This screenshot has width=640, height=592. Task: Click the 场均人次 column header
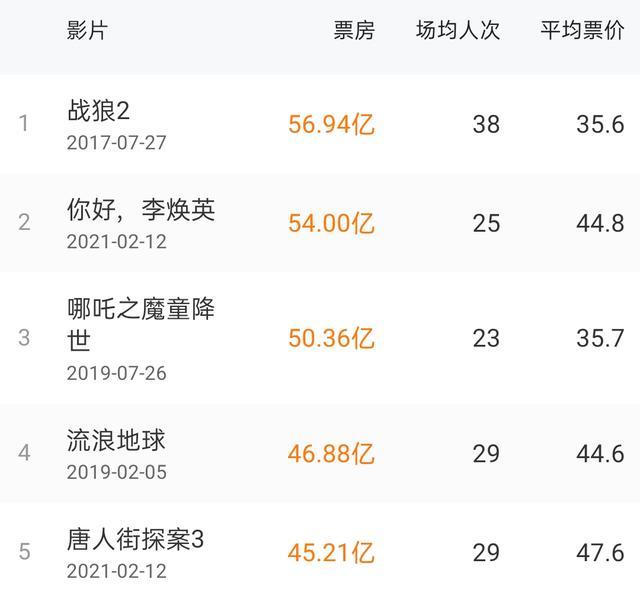457,30
